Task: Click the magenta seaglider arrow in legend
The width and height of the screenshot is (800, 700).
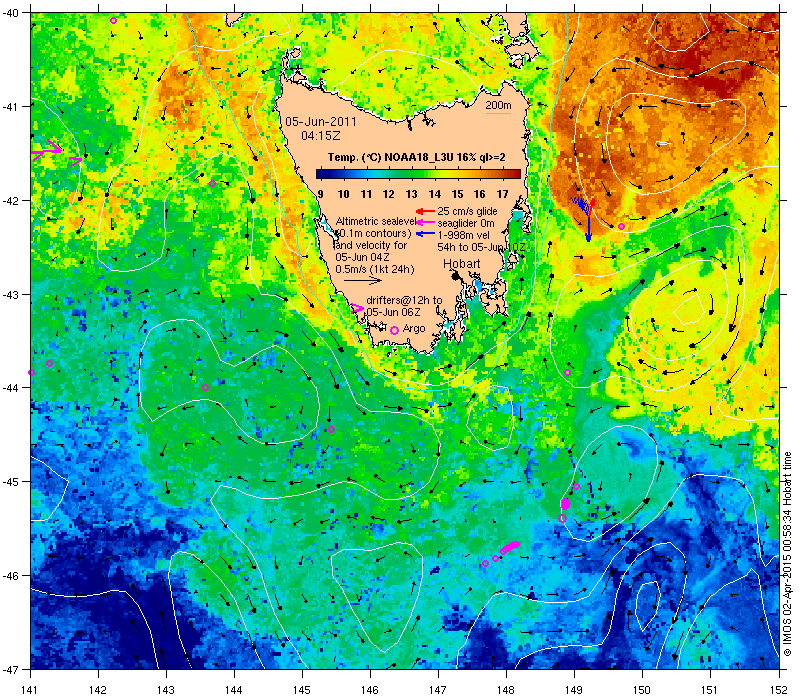Action: click(425, 222)
